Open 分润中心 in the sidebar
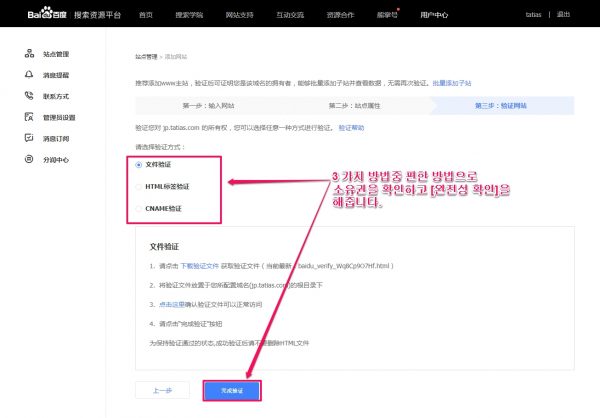 [56, 160]
